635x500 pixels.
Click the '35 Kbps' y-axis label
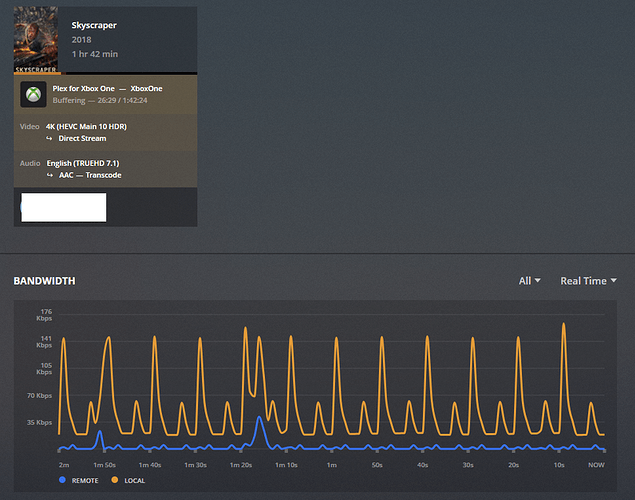click(39, 422)
